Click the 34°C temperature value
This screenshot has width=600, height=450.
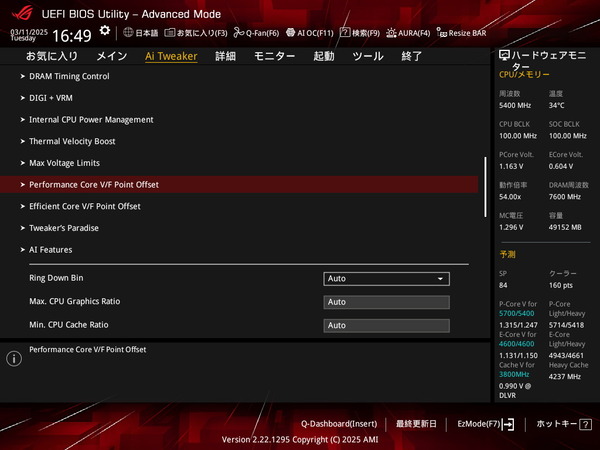[x=557, y=105]
